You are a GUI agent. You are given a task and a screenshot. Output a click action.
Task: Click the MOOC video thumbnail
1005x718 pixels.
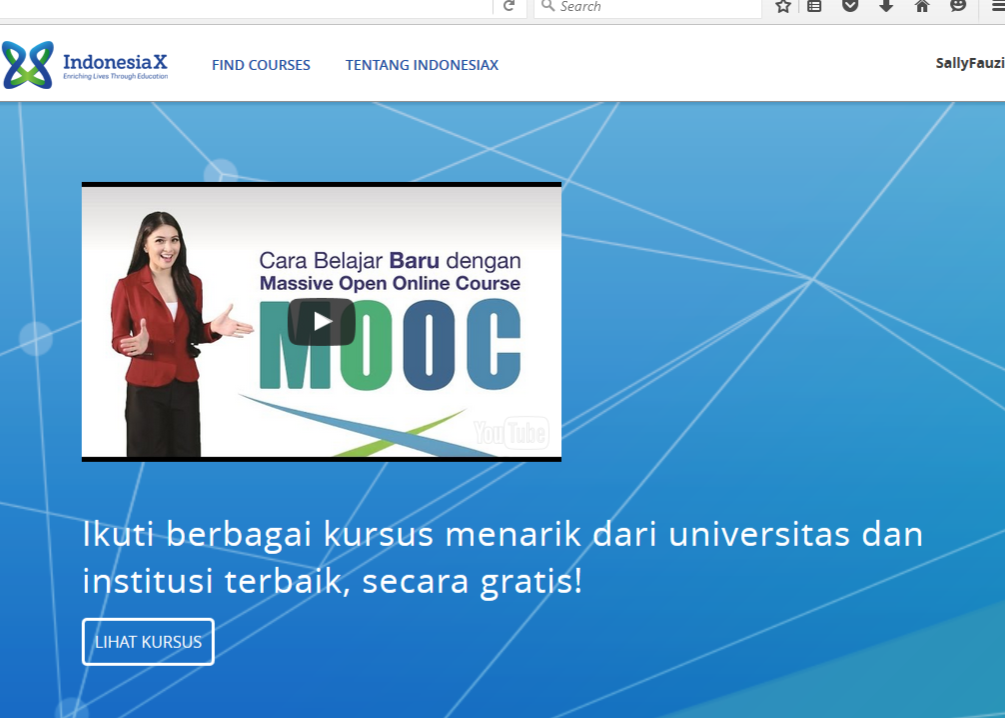(322, 322)
